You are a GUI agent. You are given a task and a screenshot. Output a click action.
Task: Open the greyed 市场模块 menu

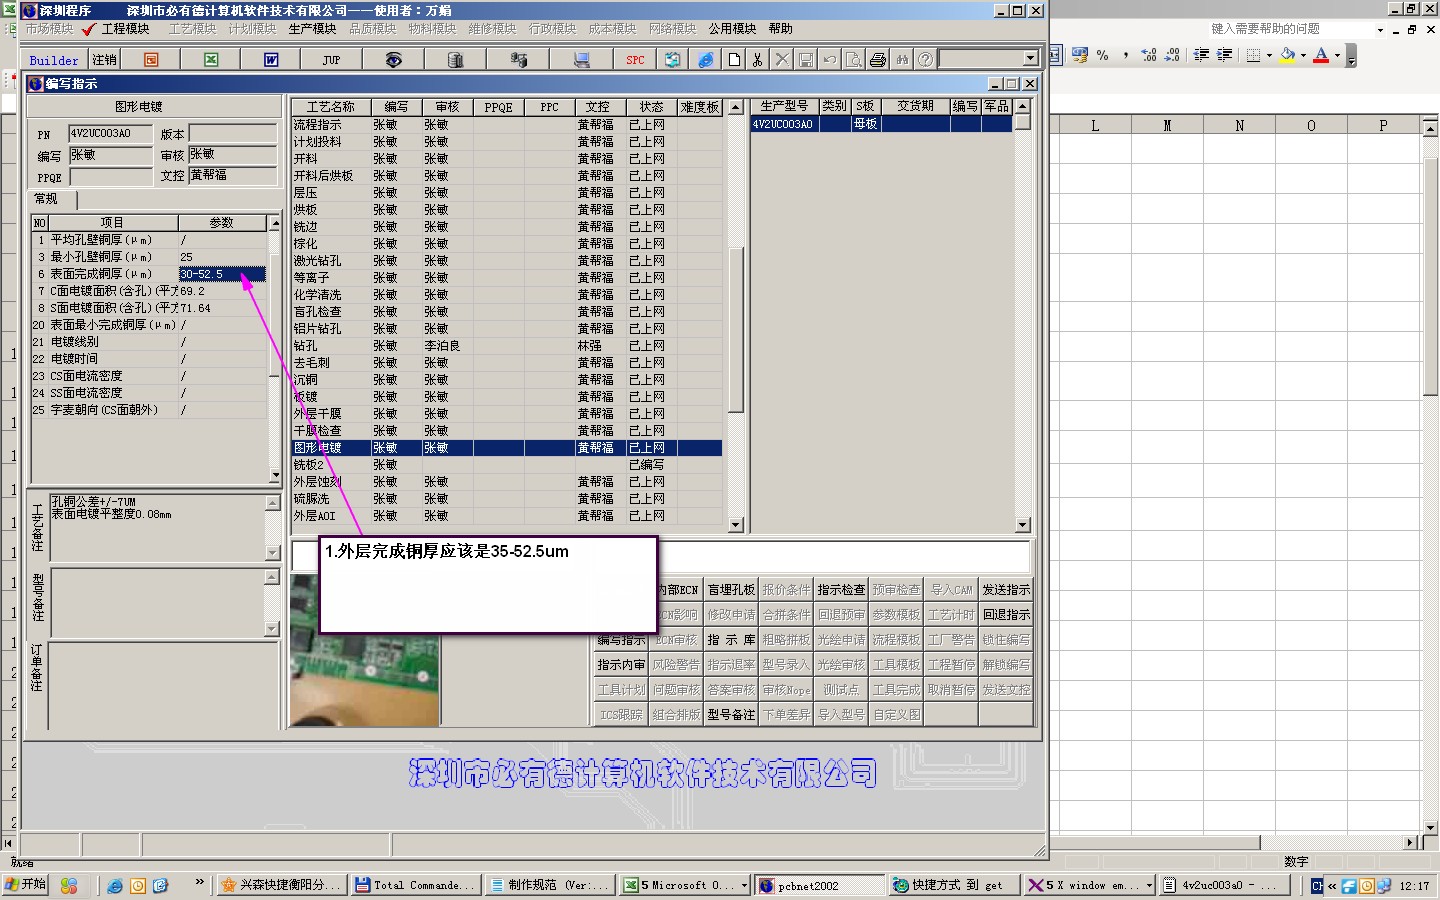pos(49,29)
